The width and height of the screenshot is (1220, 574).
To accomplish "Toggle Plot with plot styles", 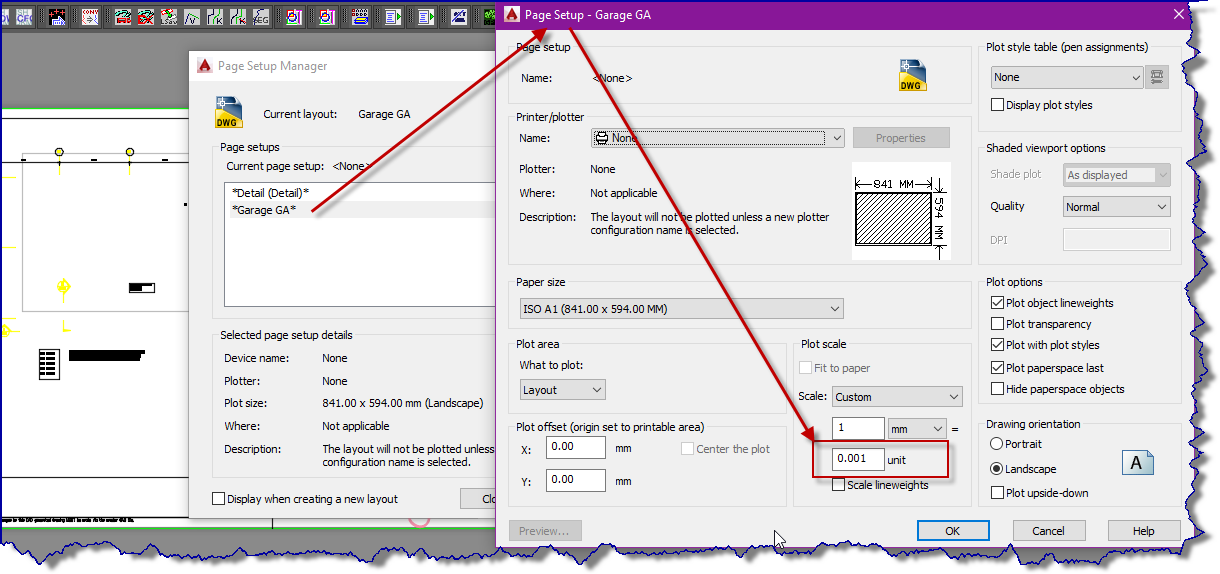I will [998, 345].
